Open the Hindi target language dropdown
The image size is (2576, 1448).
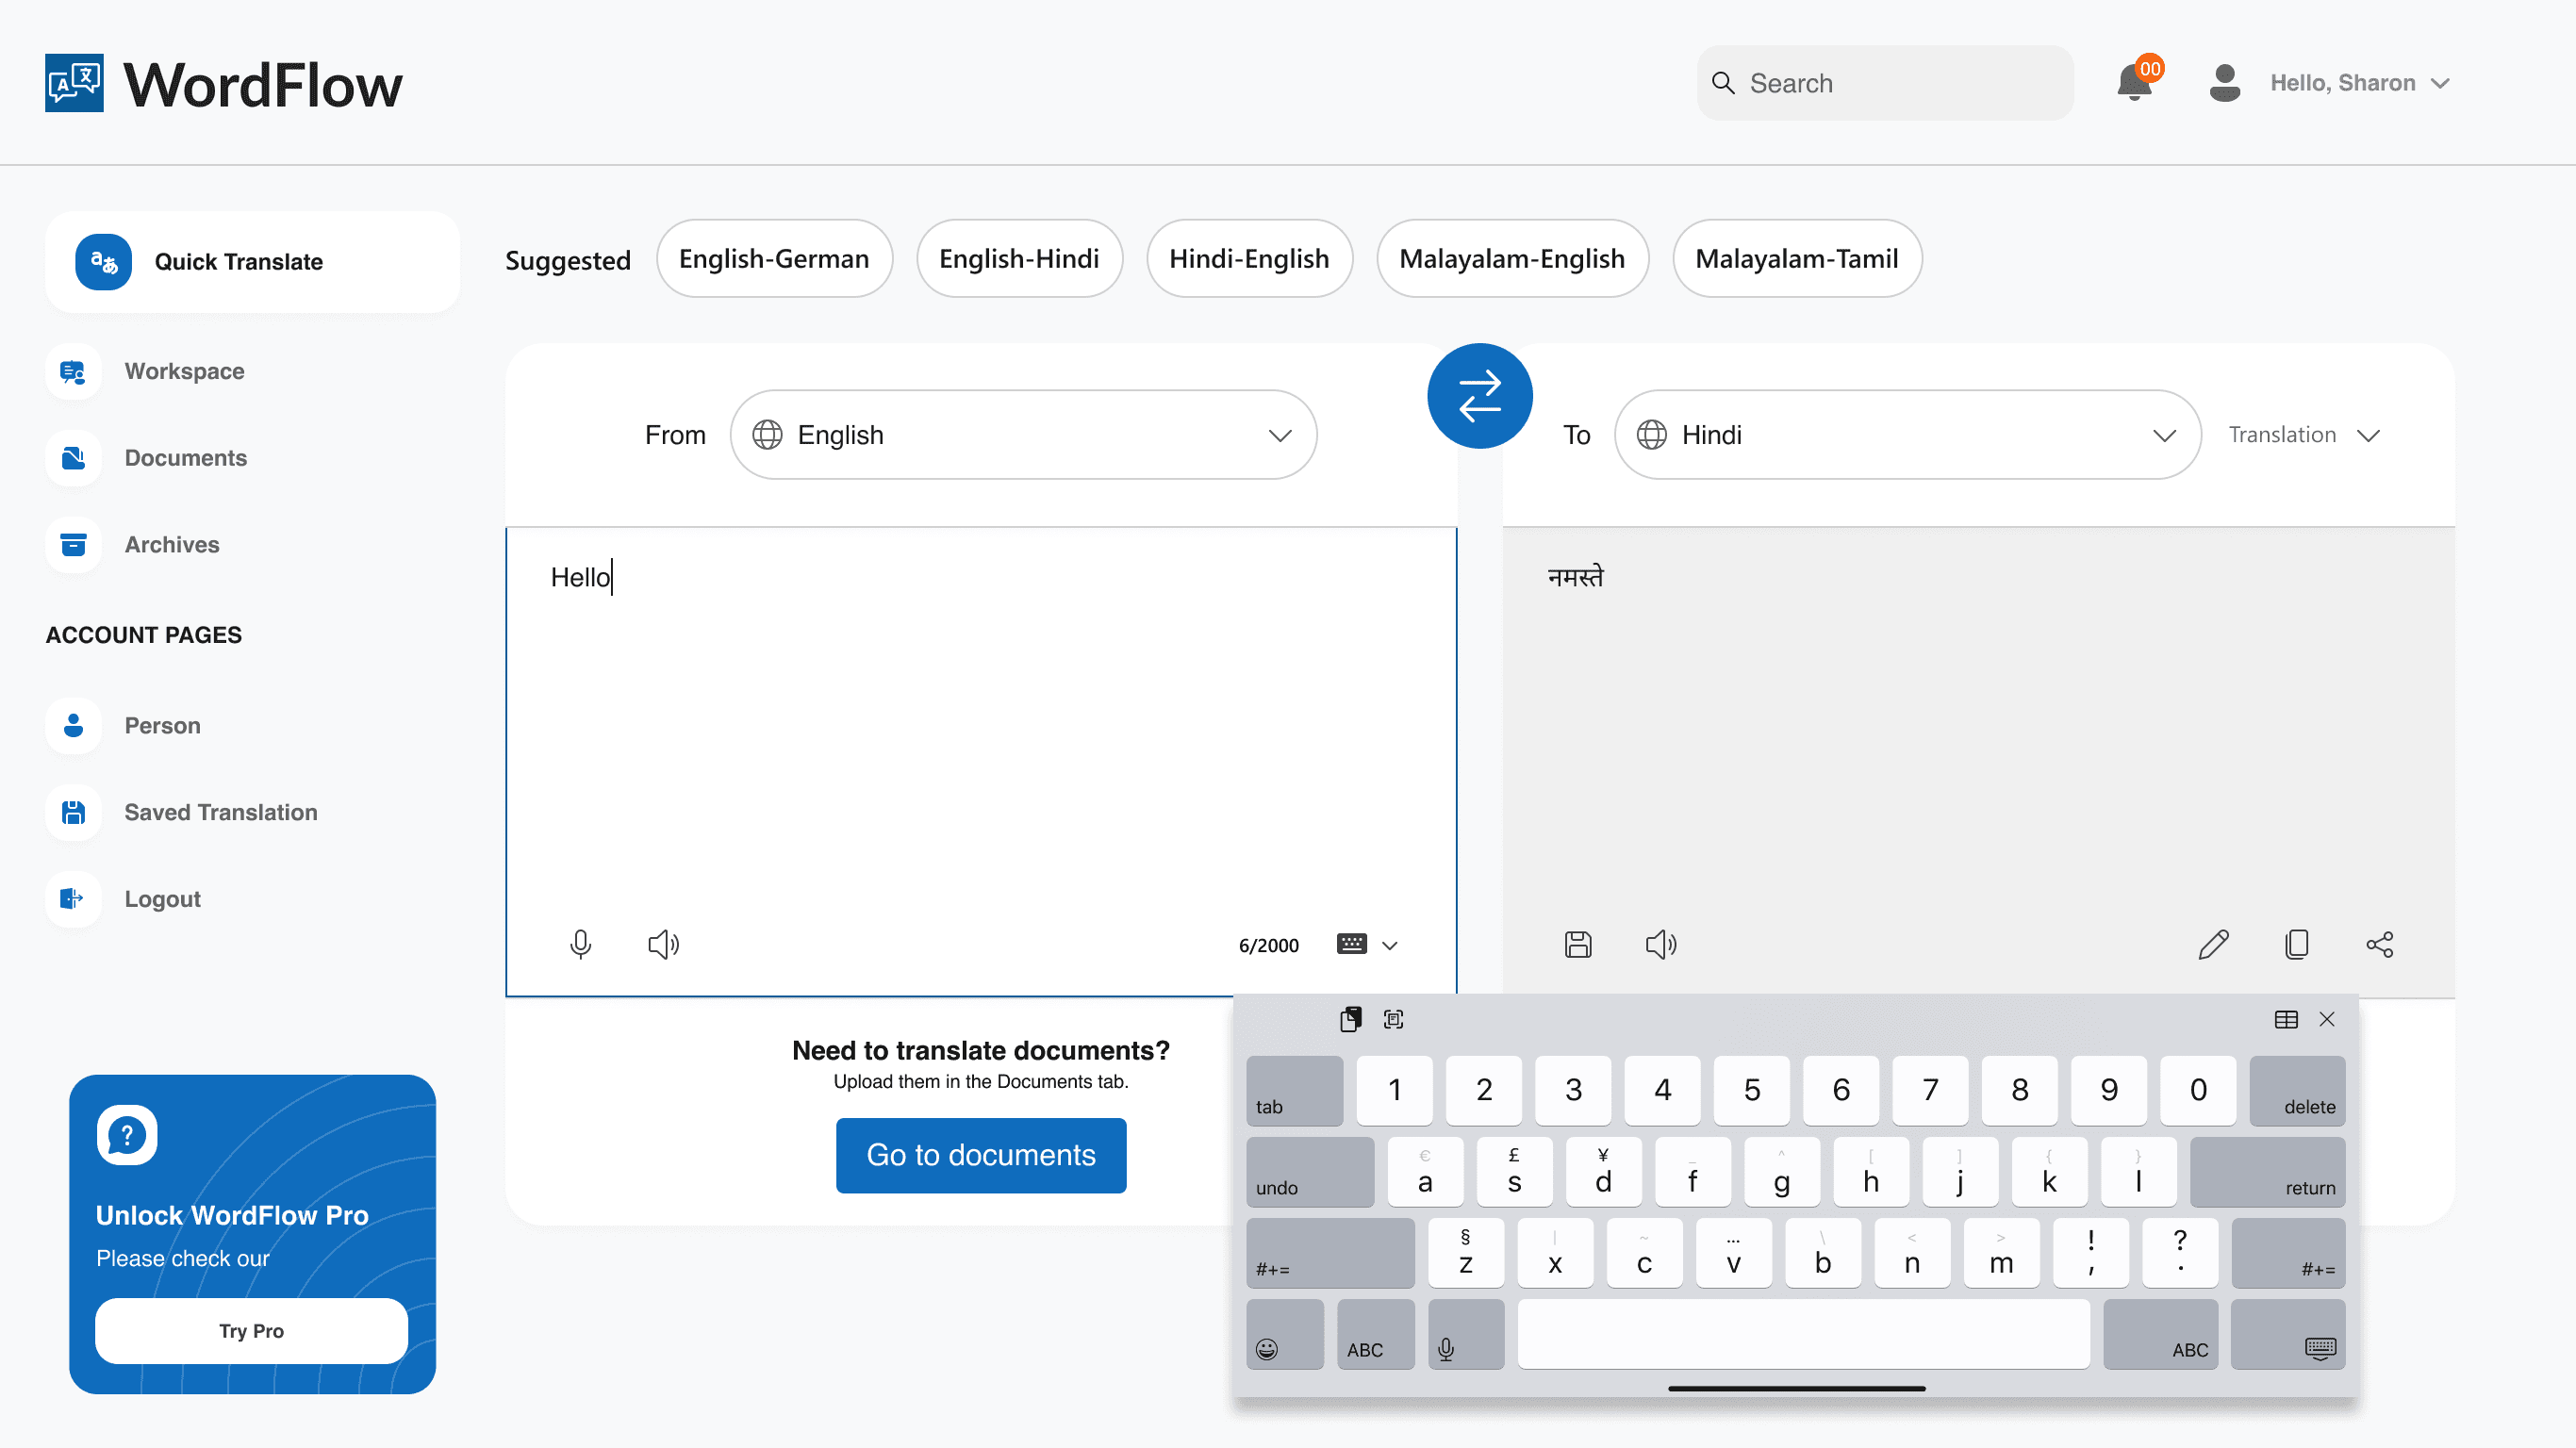(x=1907, y=435)
